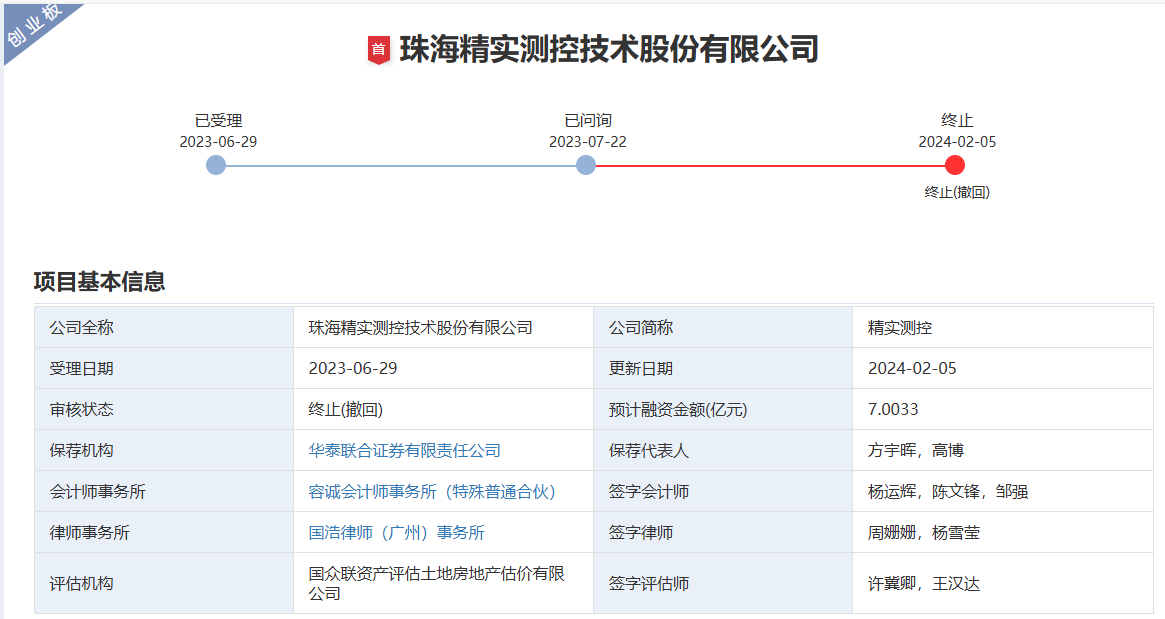
Task: Click the 周姗姗，杨雪莹 lawyers cell
Action: click(x=924, y=533)
